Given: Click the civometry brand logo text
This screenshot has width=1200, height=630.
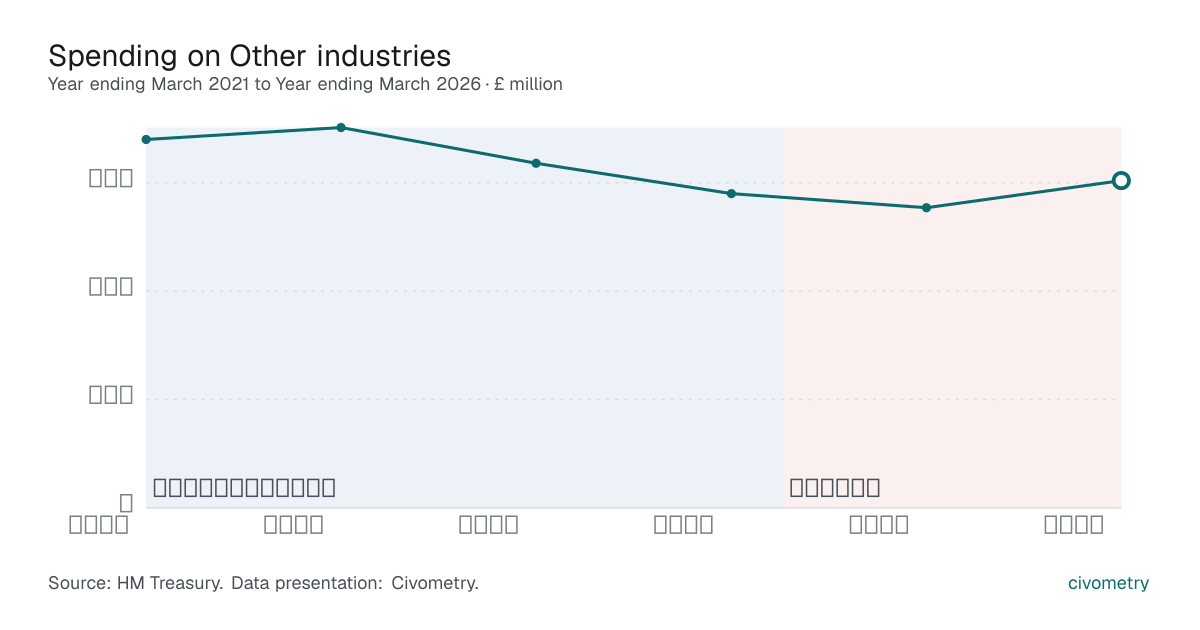Looking at the screenshot, I should [1108, 583].
